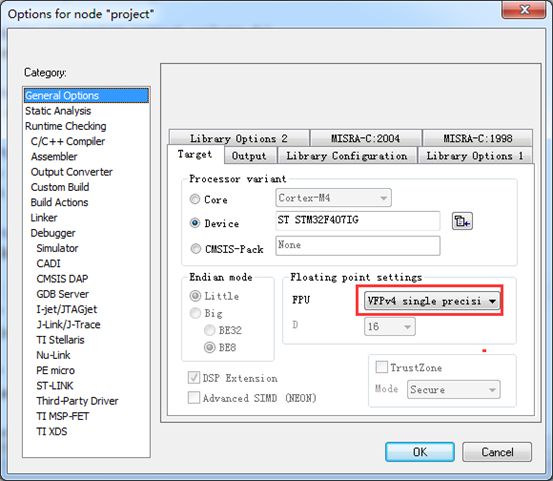The width and height of the screenshot is (553, 481).
Task: Select C/C++ Compiler category
Action: 68,141
